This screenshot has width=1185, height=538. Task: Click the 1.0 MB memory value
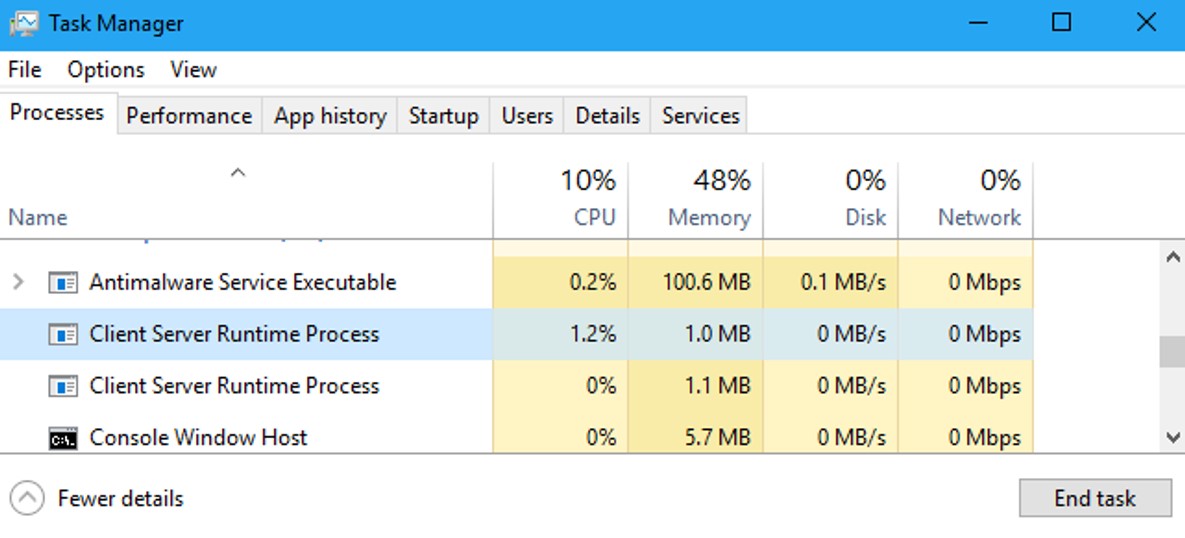pos(718,334)
